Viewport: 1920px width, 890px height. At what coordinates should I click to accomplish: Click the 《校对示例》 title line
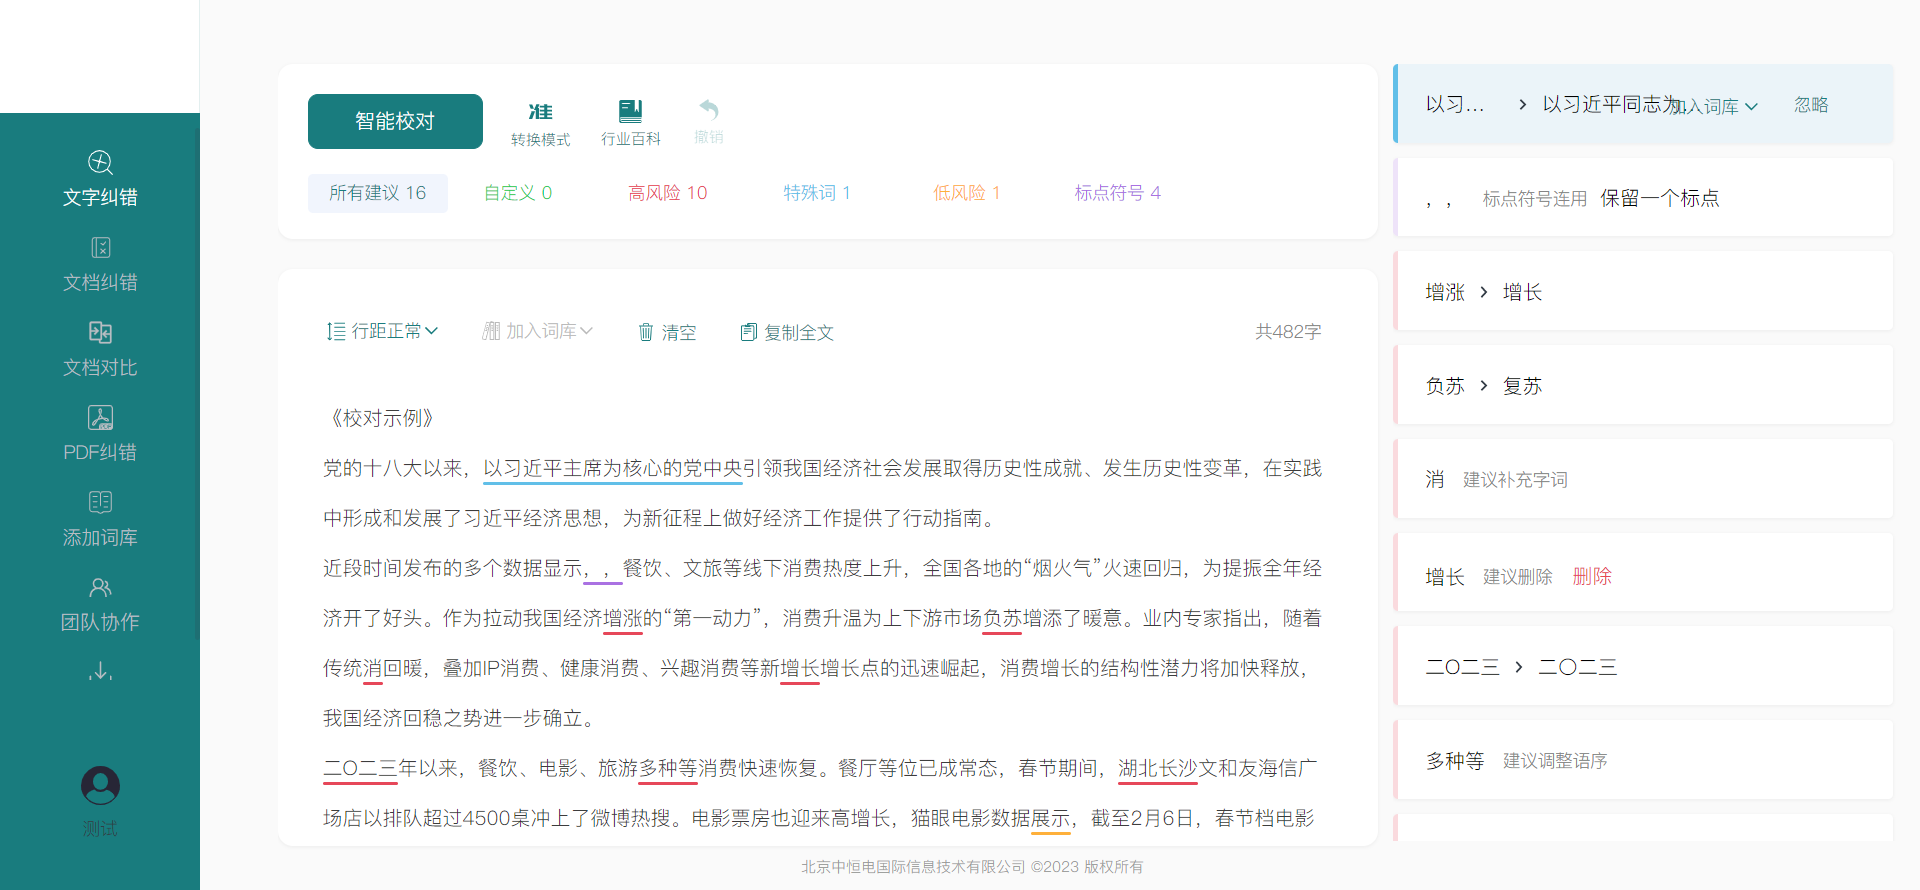pyautogui.click(x=383, y=418)
